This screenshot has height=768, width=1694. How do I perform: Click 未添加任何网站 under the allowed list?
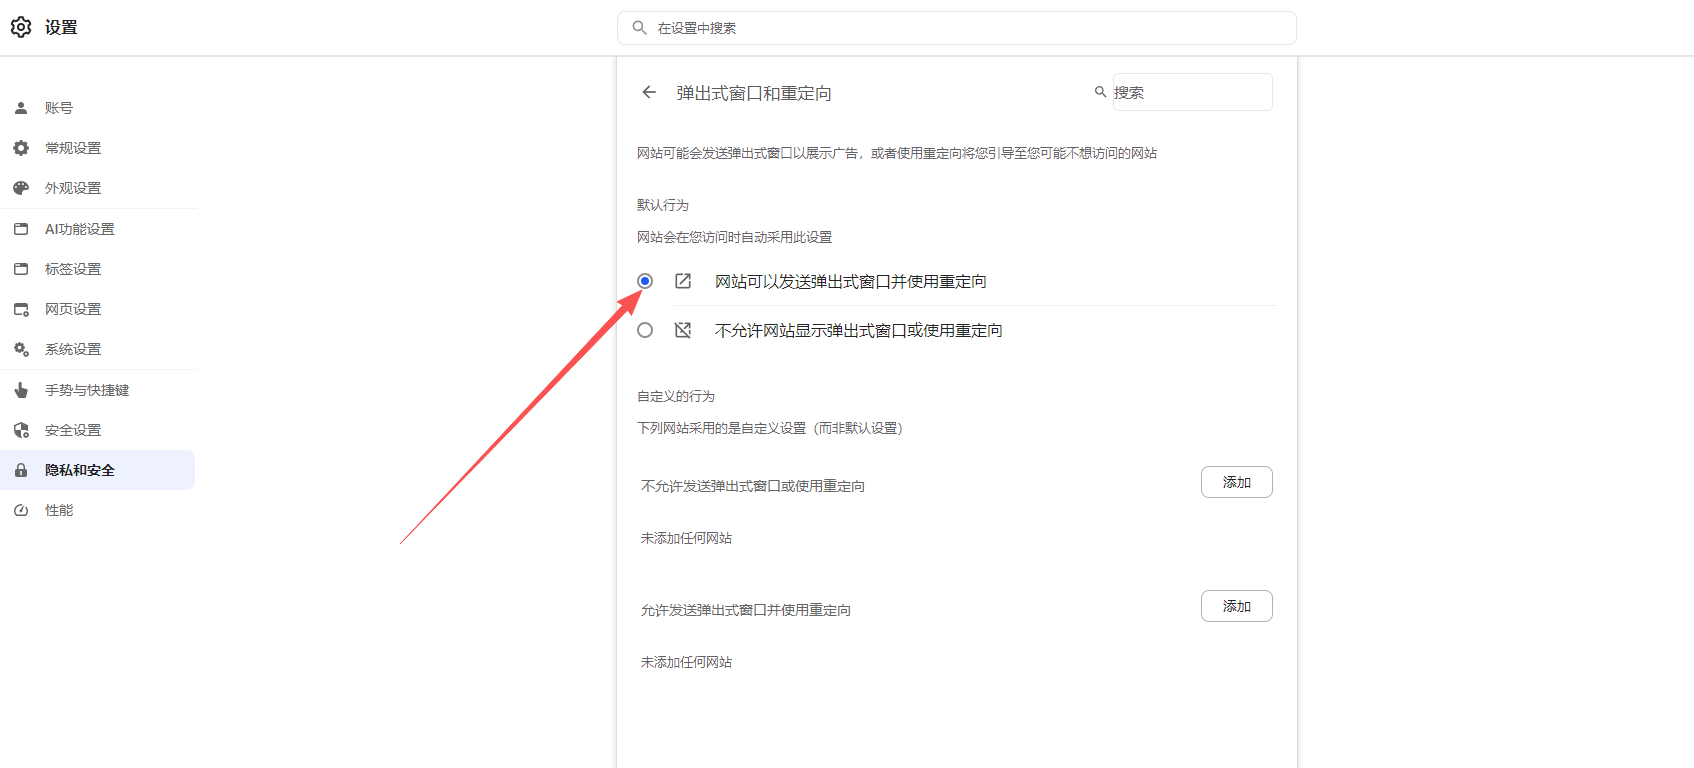[687, 662]
